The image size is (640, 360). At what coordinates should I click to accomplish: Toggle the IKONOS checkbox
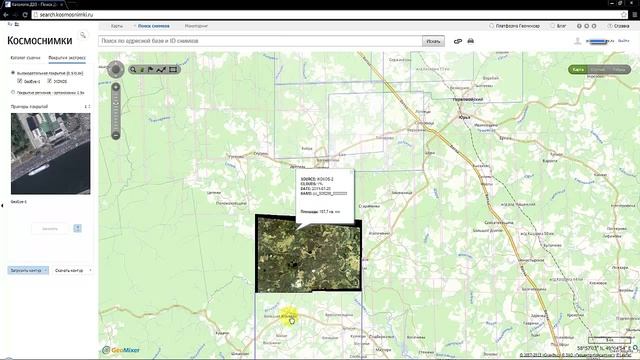[49, 81]
